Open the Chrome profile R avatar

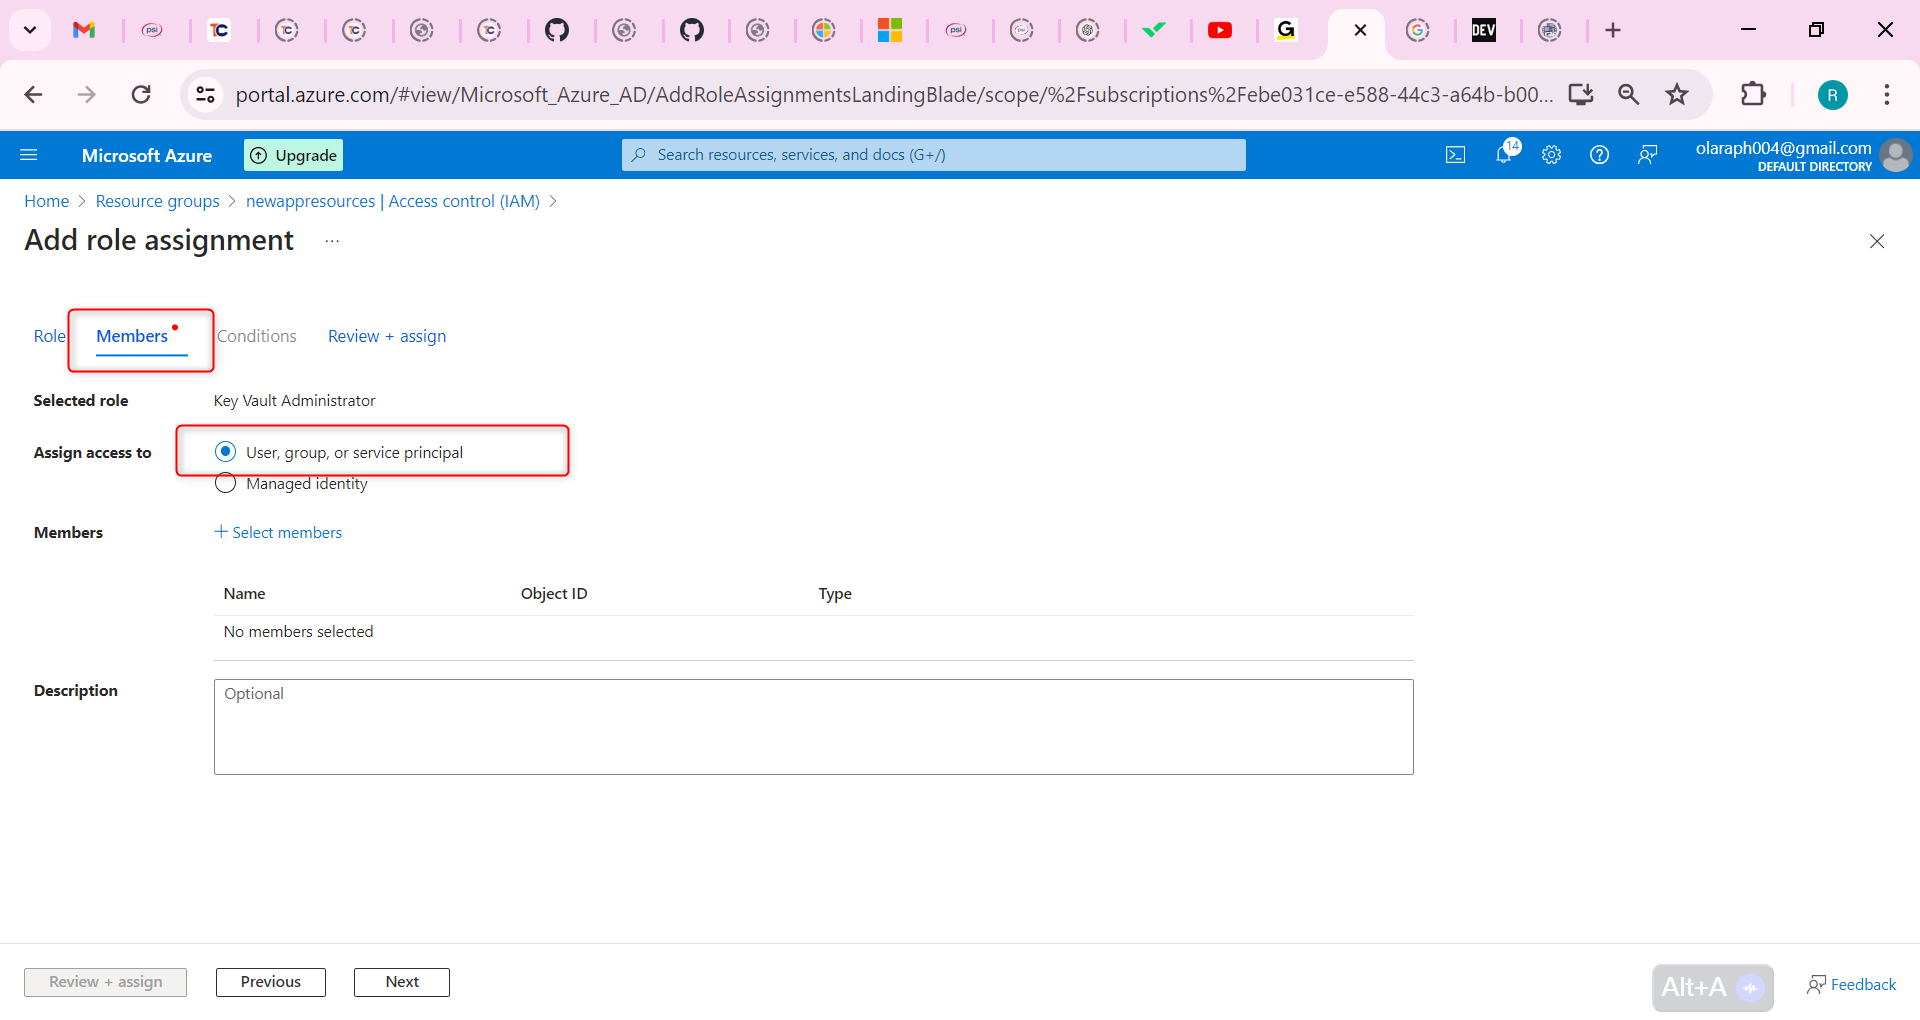click(1832, 95)
